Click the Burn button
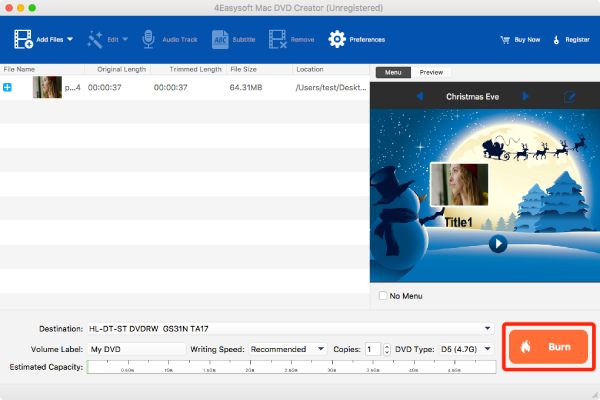 548,347
